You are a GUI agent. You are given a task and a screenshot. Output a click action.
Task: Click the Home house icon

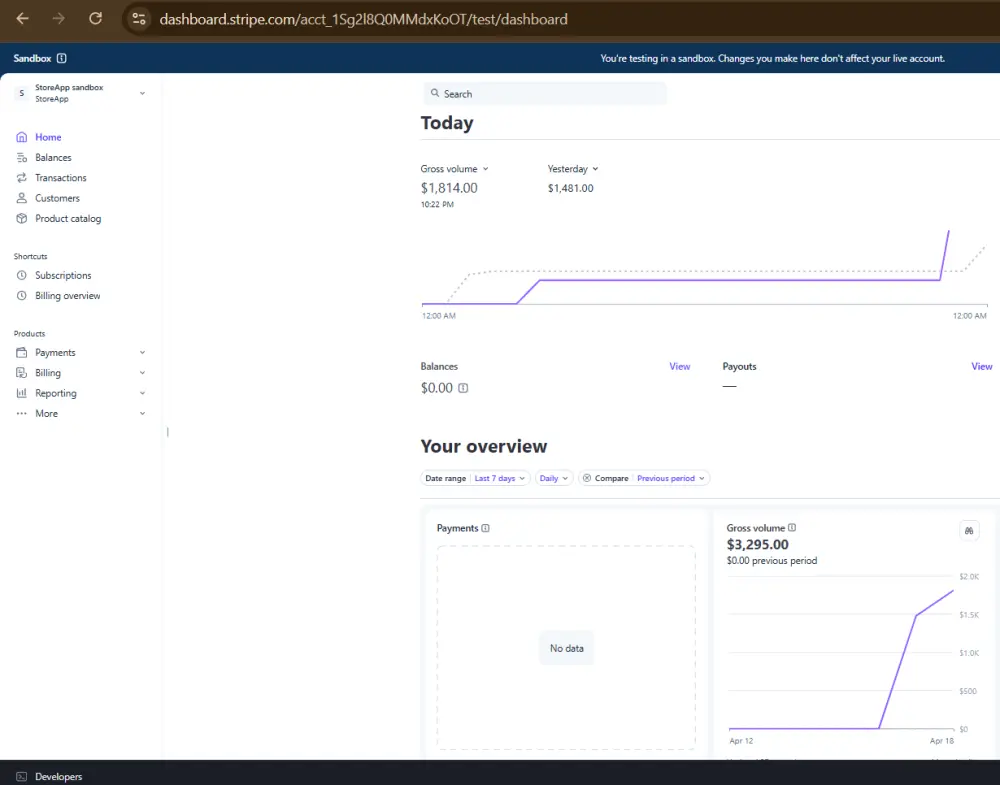click(22, 137)
